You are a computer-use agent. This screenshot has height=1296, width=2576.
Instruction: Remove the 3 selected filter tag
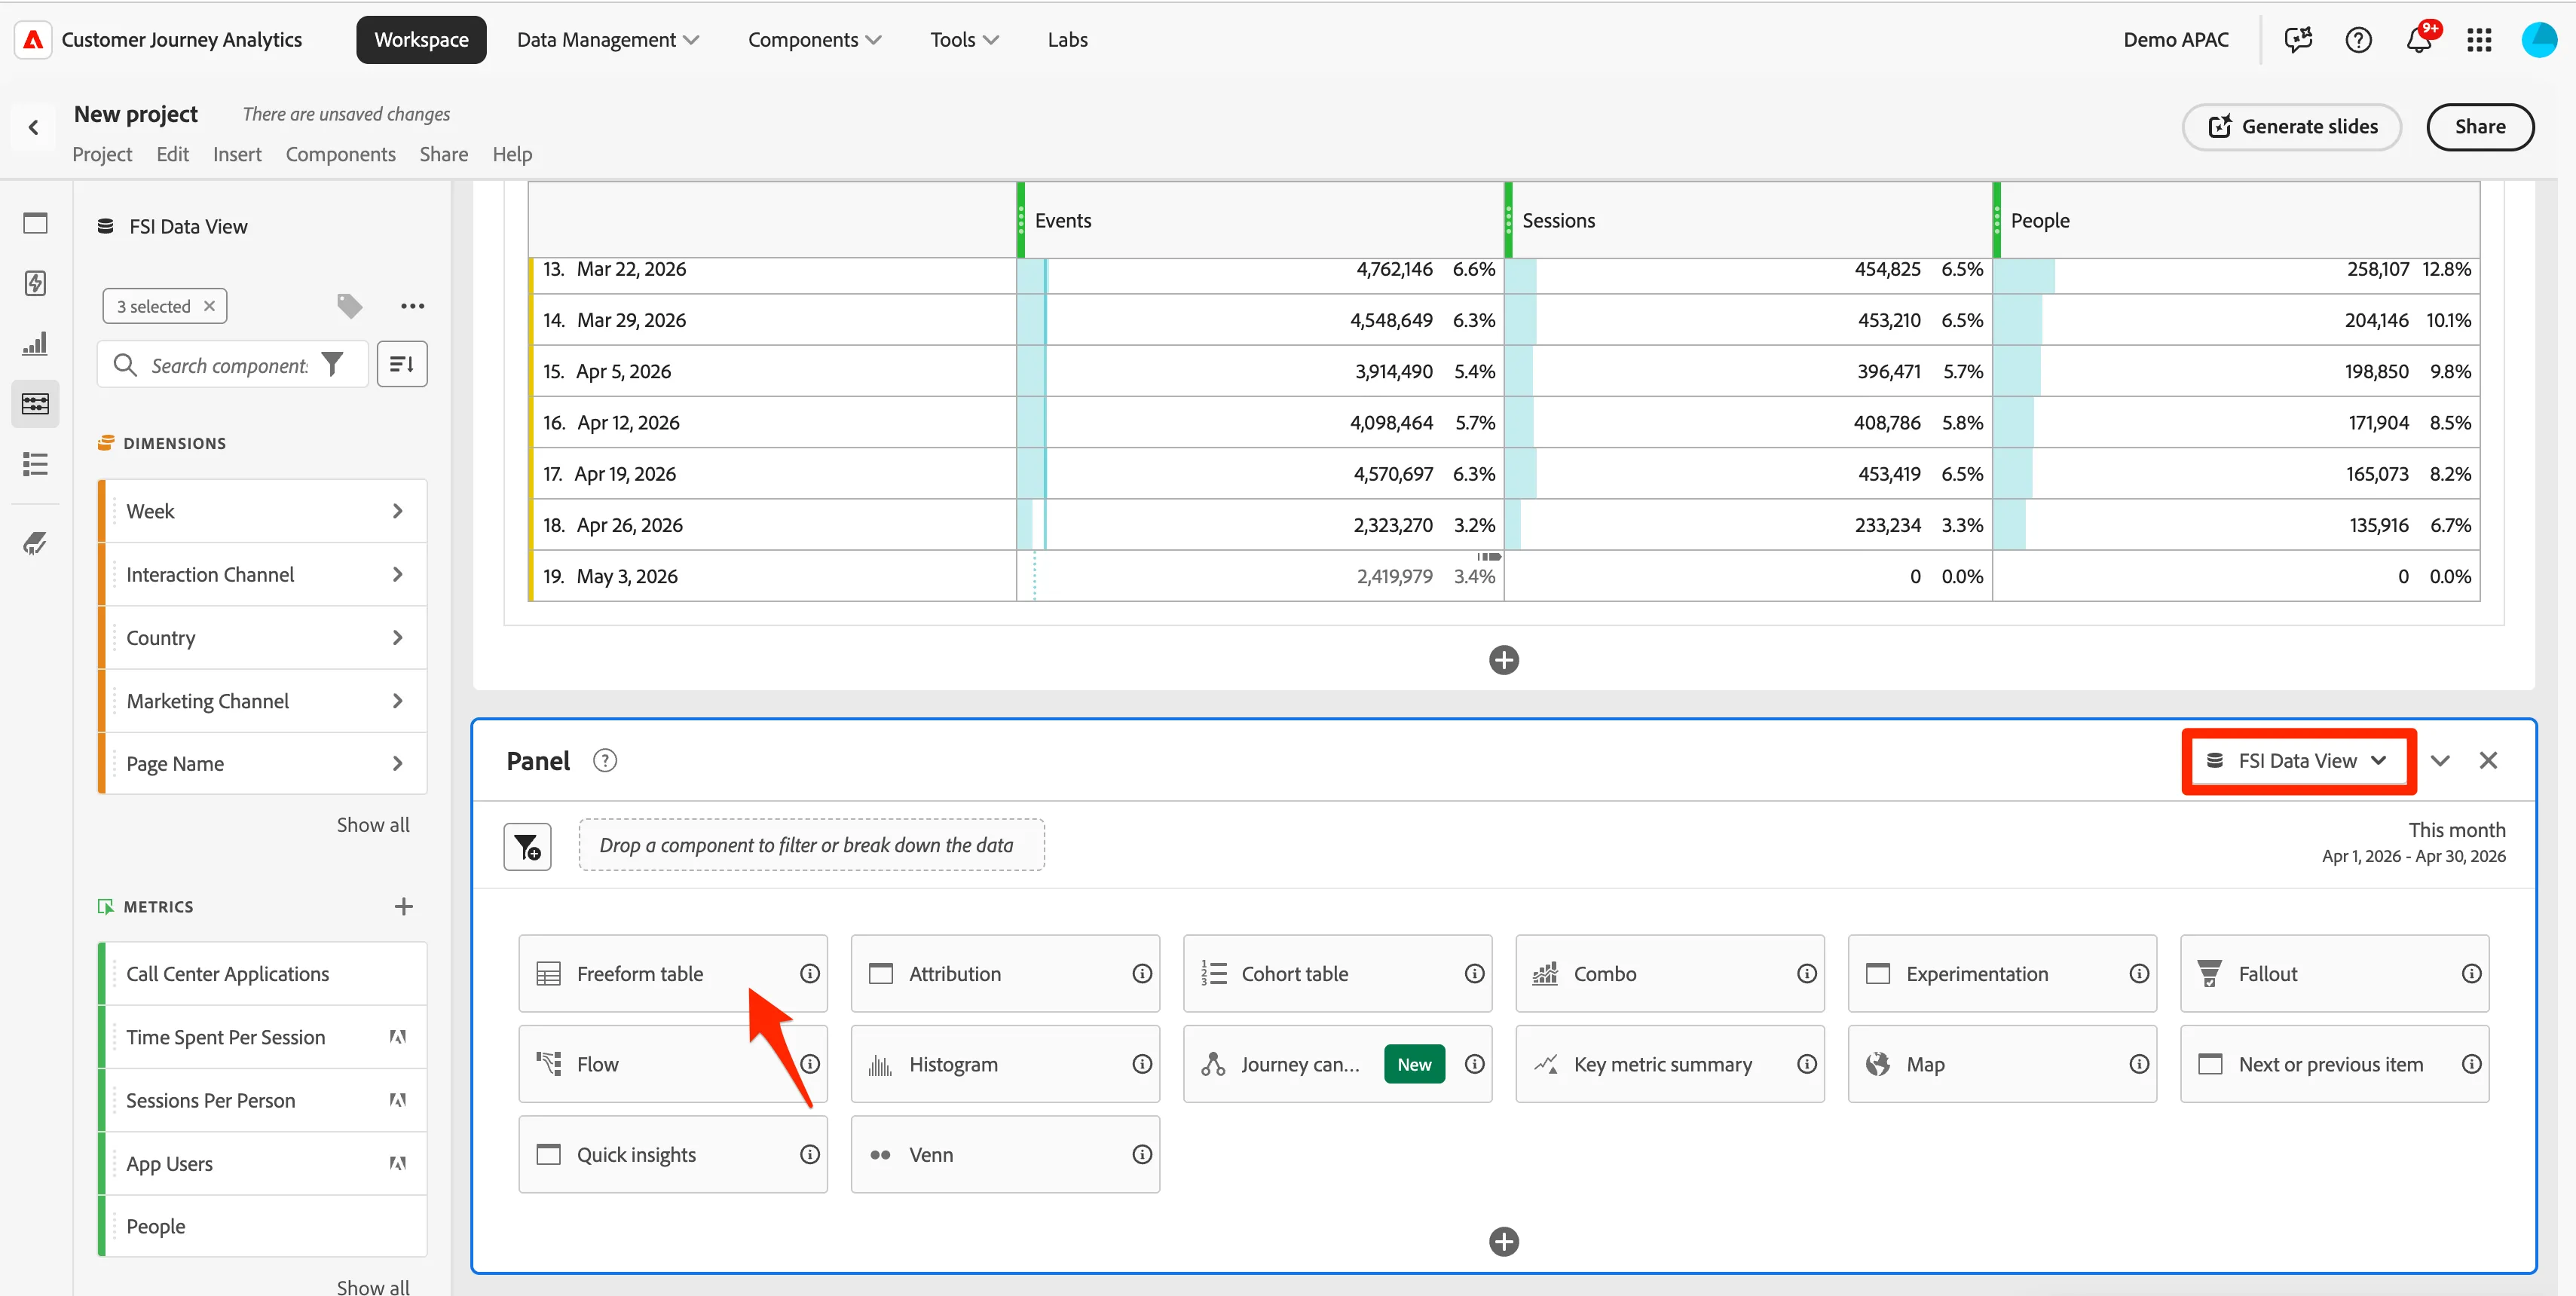coord(209,306)
